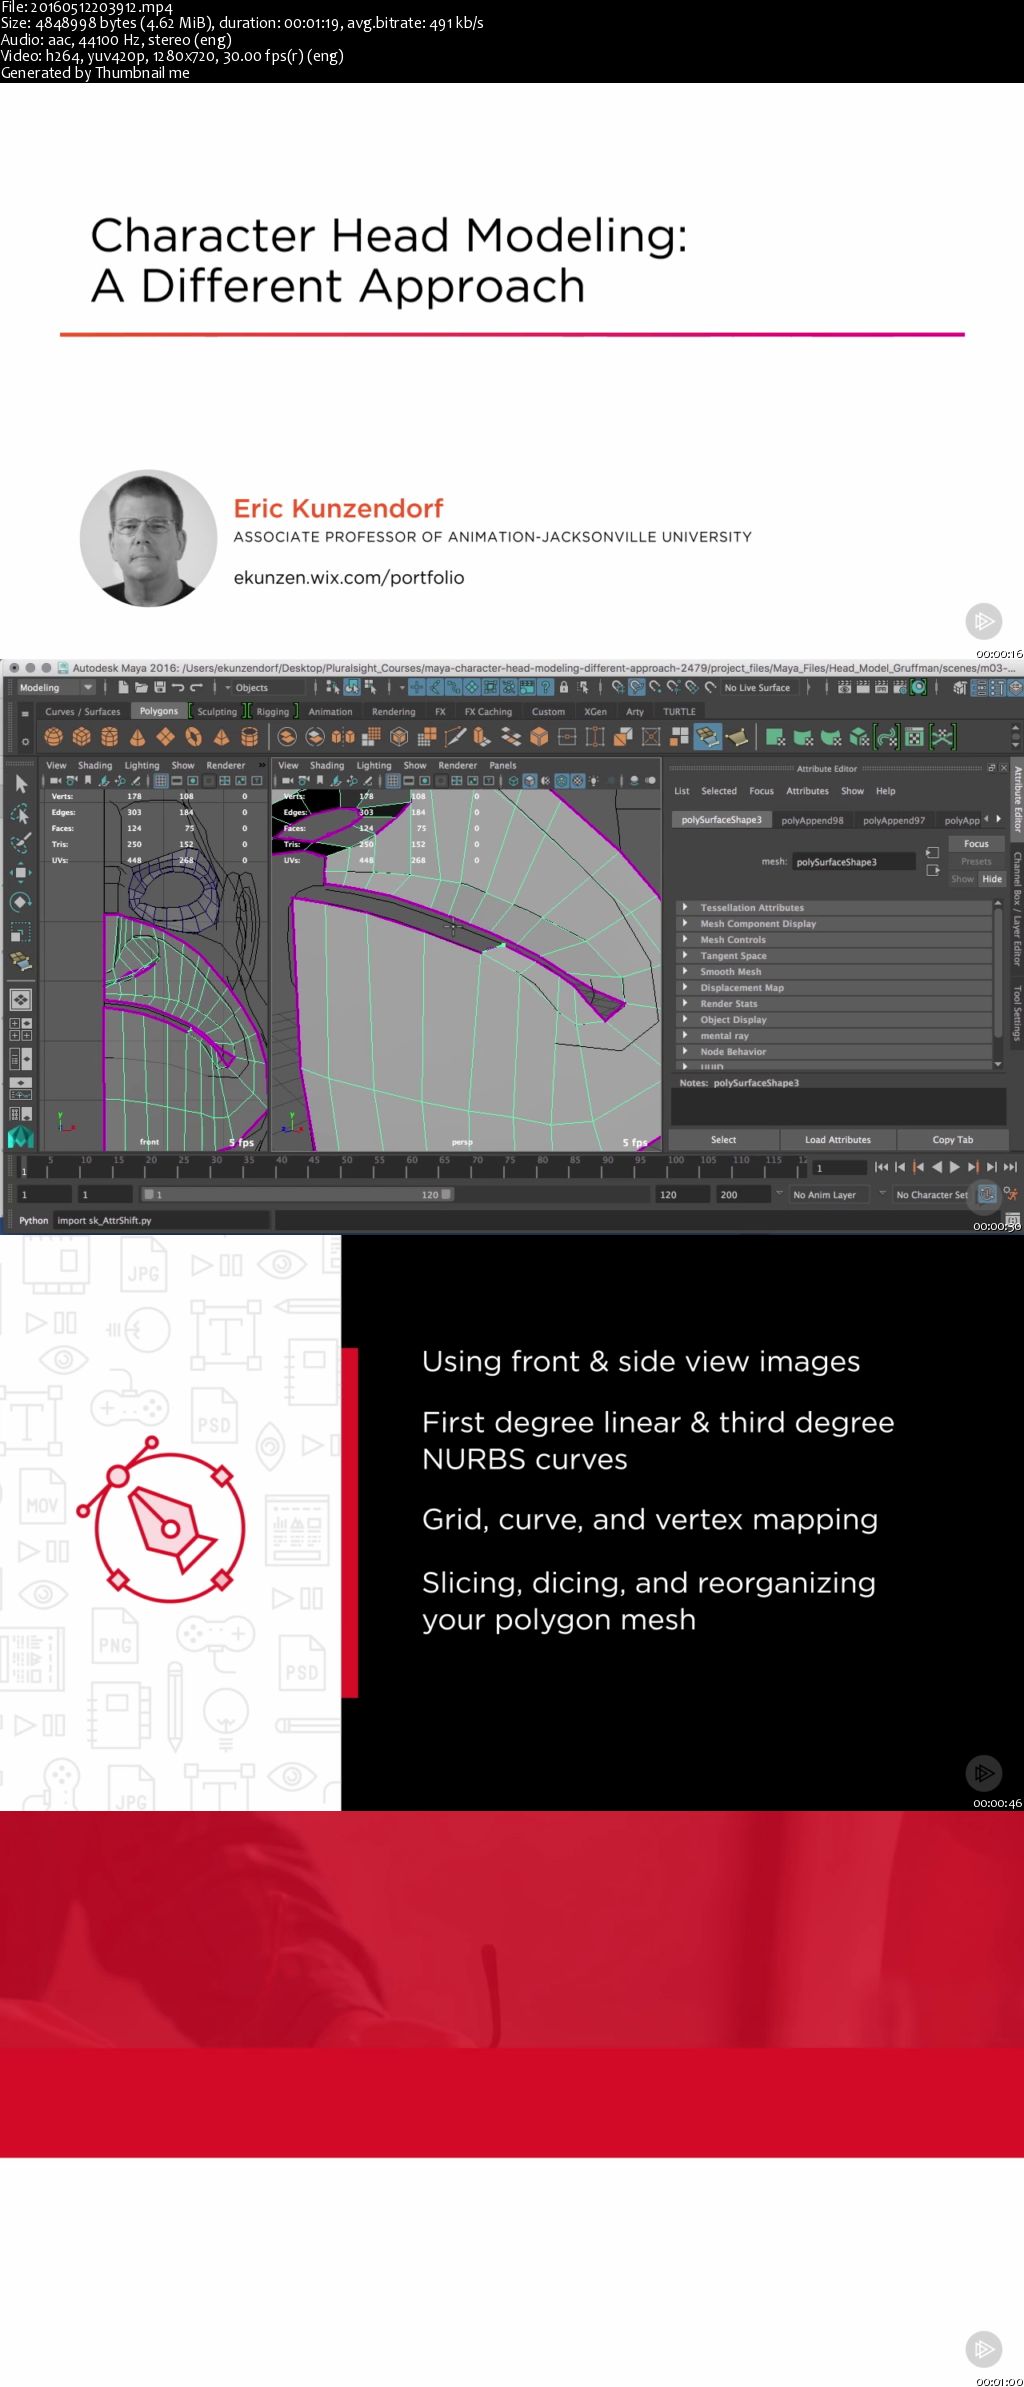Pick the Rotate tool in the toolbox
This screenshot has height=2387, width=1024.
(20, 902)
